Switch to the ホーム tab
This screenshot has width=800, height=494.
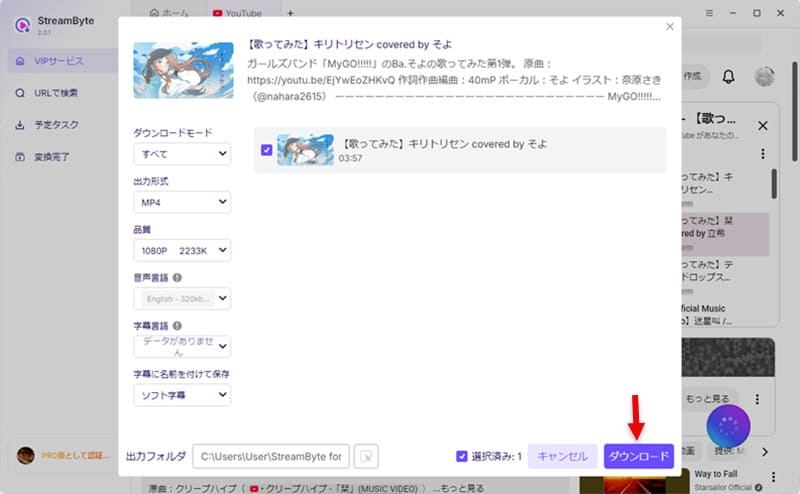169,13
